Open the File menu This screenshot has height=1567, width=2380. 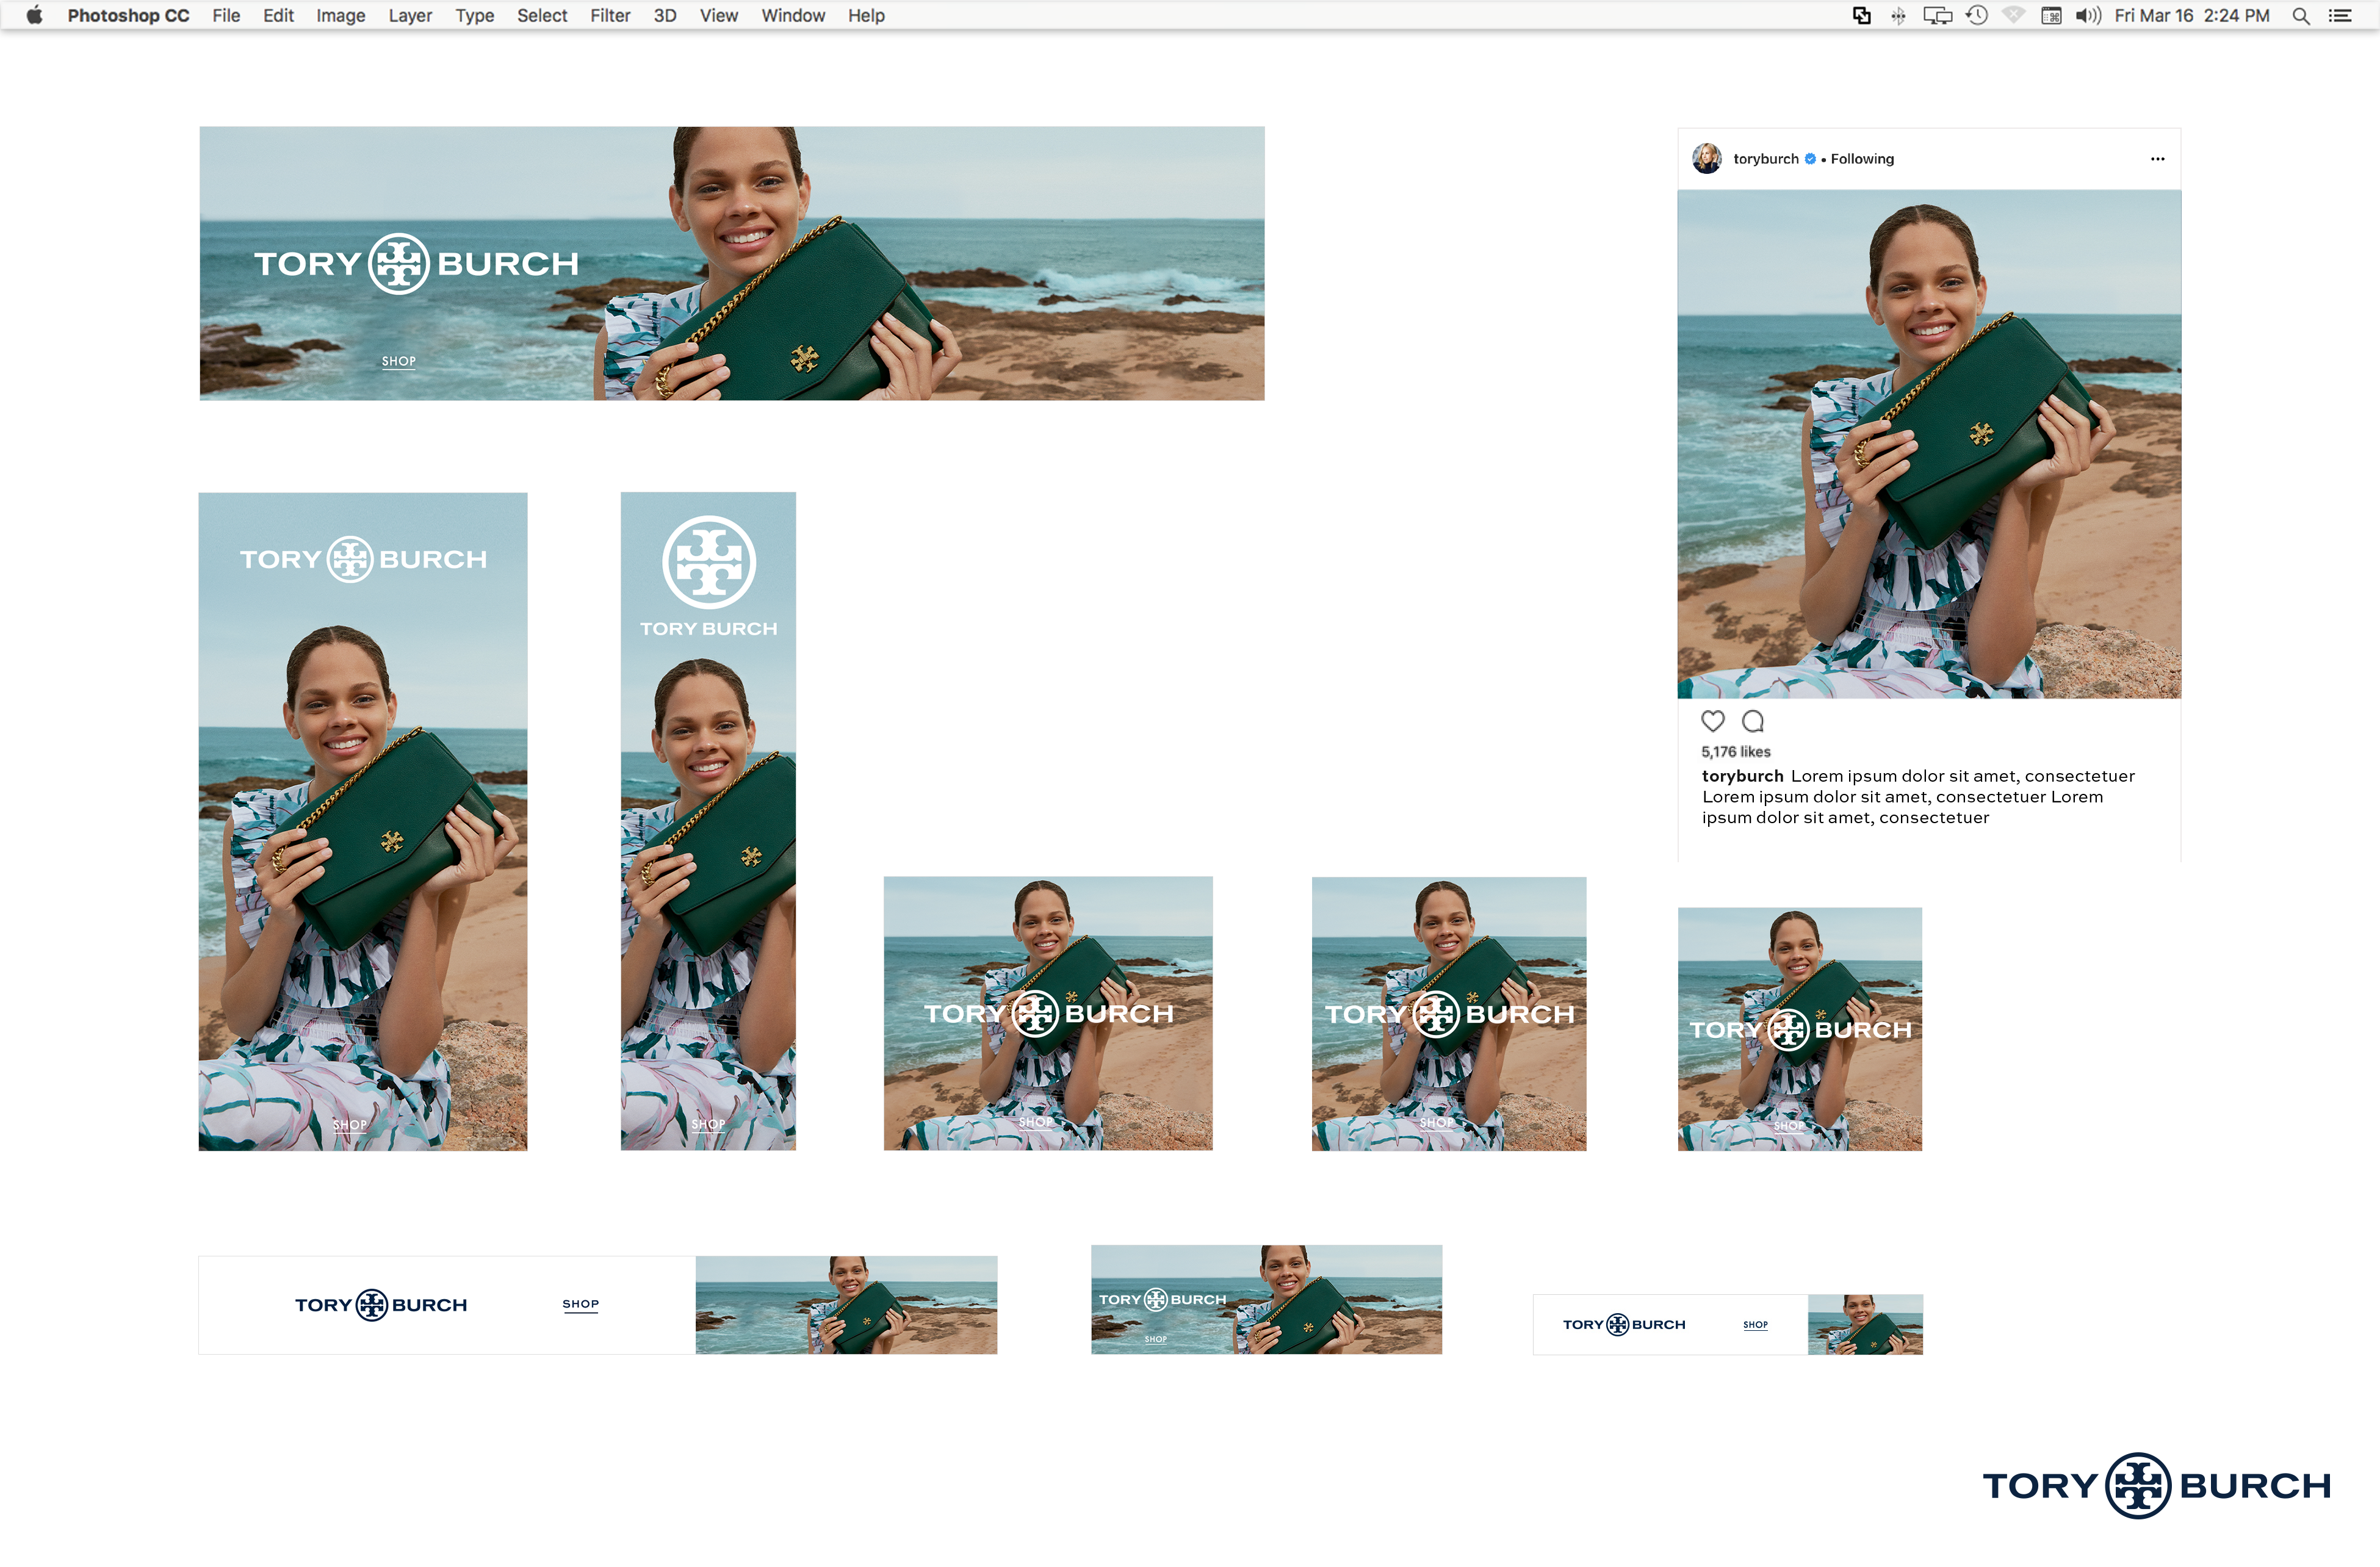[226, 15]
